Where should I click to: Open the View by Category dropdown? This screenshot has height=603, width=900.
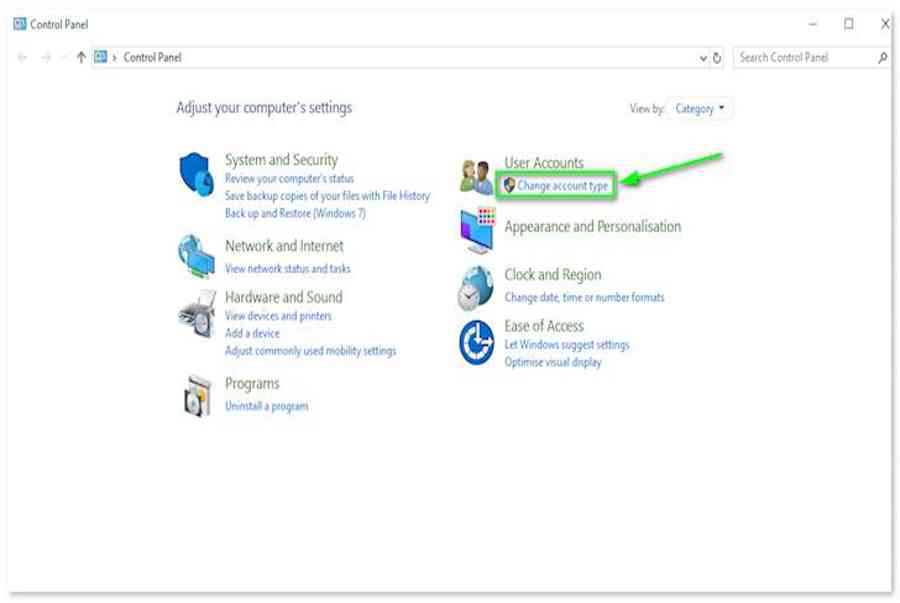[700, 108]
